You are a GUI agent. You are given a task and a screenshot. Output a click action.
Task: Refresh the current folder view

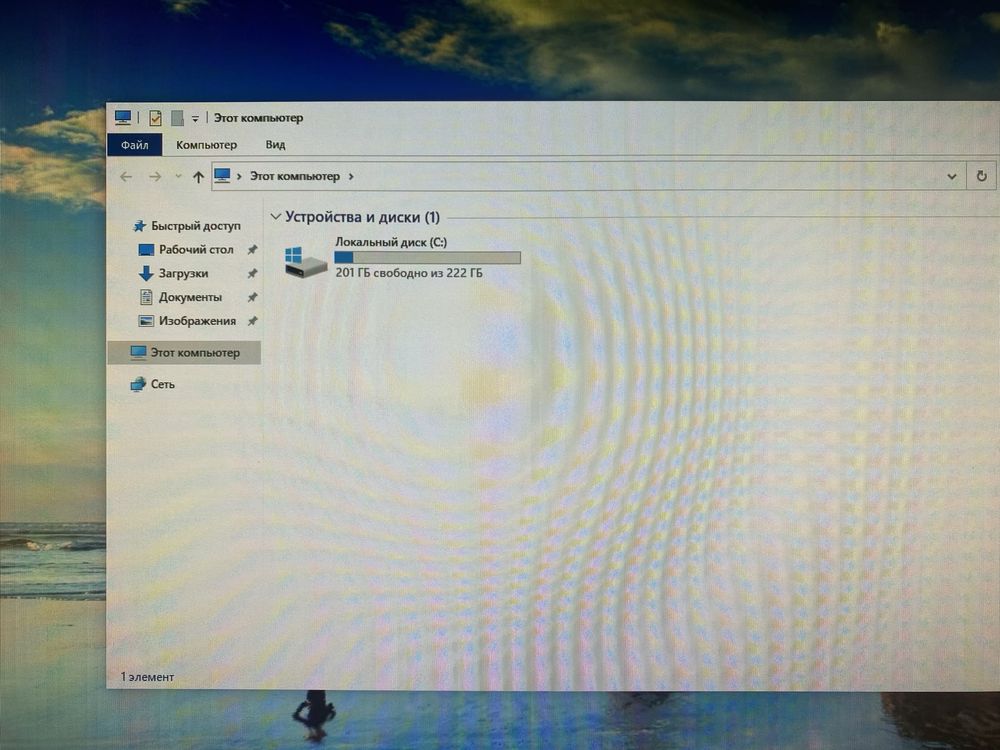[x=982, y=176]
